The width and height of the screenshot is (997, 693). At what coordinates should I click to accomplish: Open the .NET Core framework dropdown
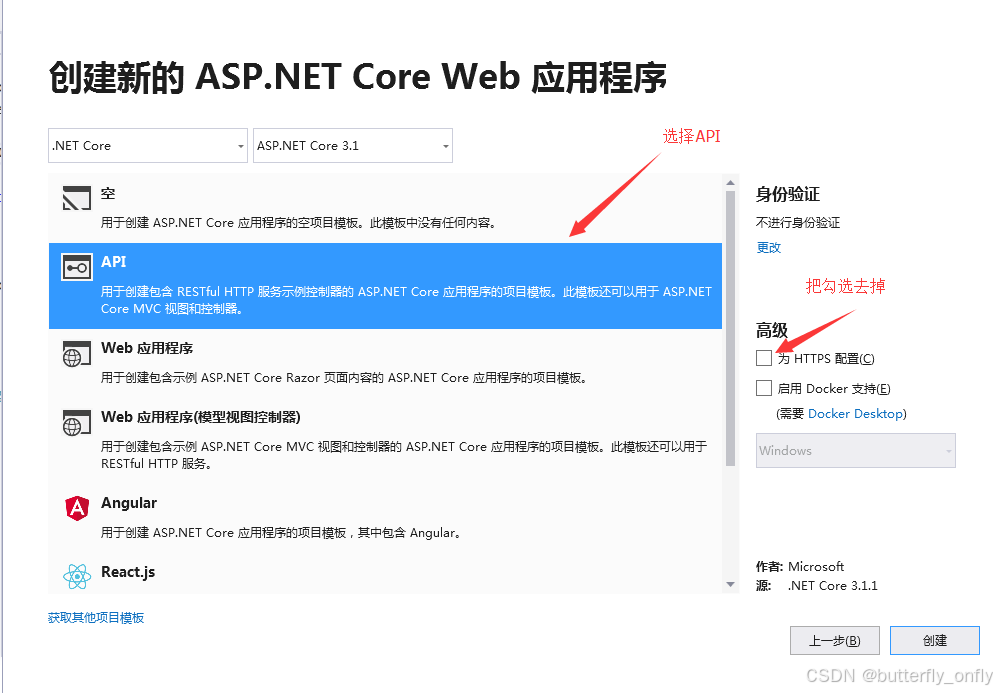(x=148, y=146)
